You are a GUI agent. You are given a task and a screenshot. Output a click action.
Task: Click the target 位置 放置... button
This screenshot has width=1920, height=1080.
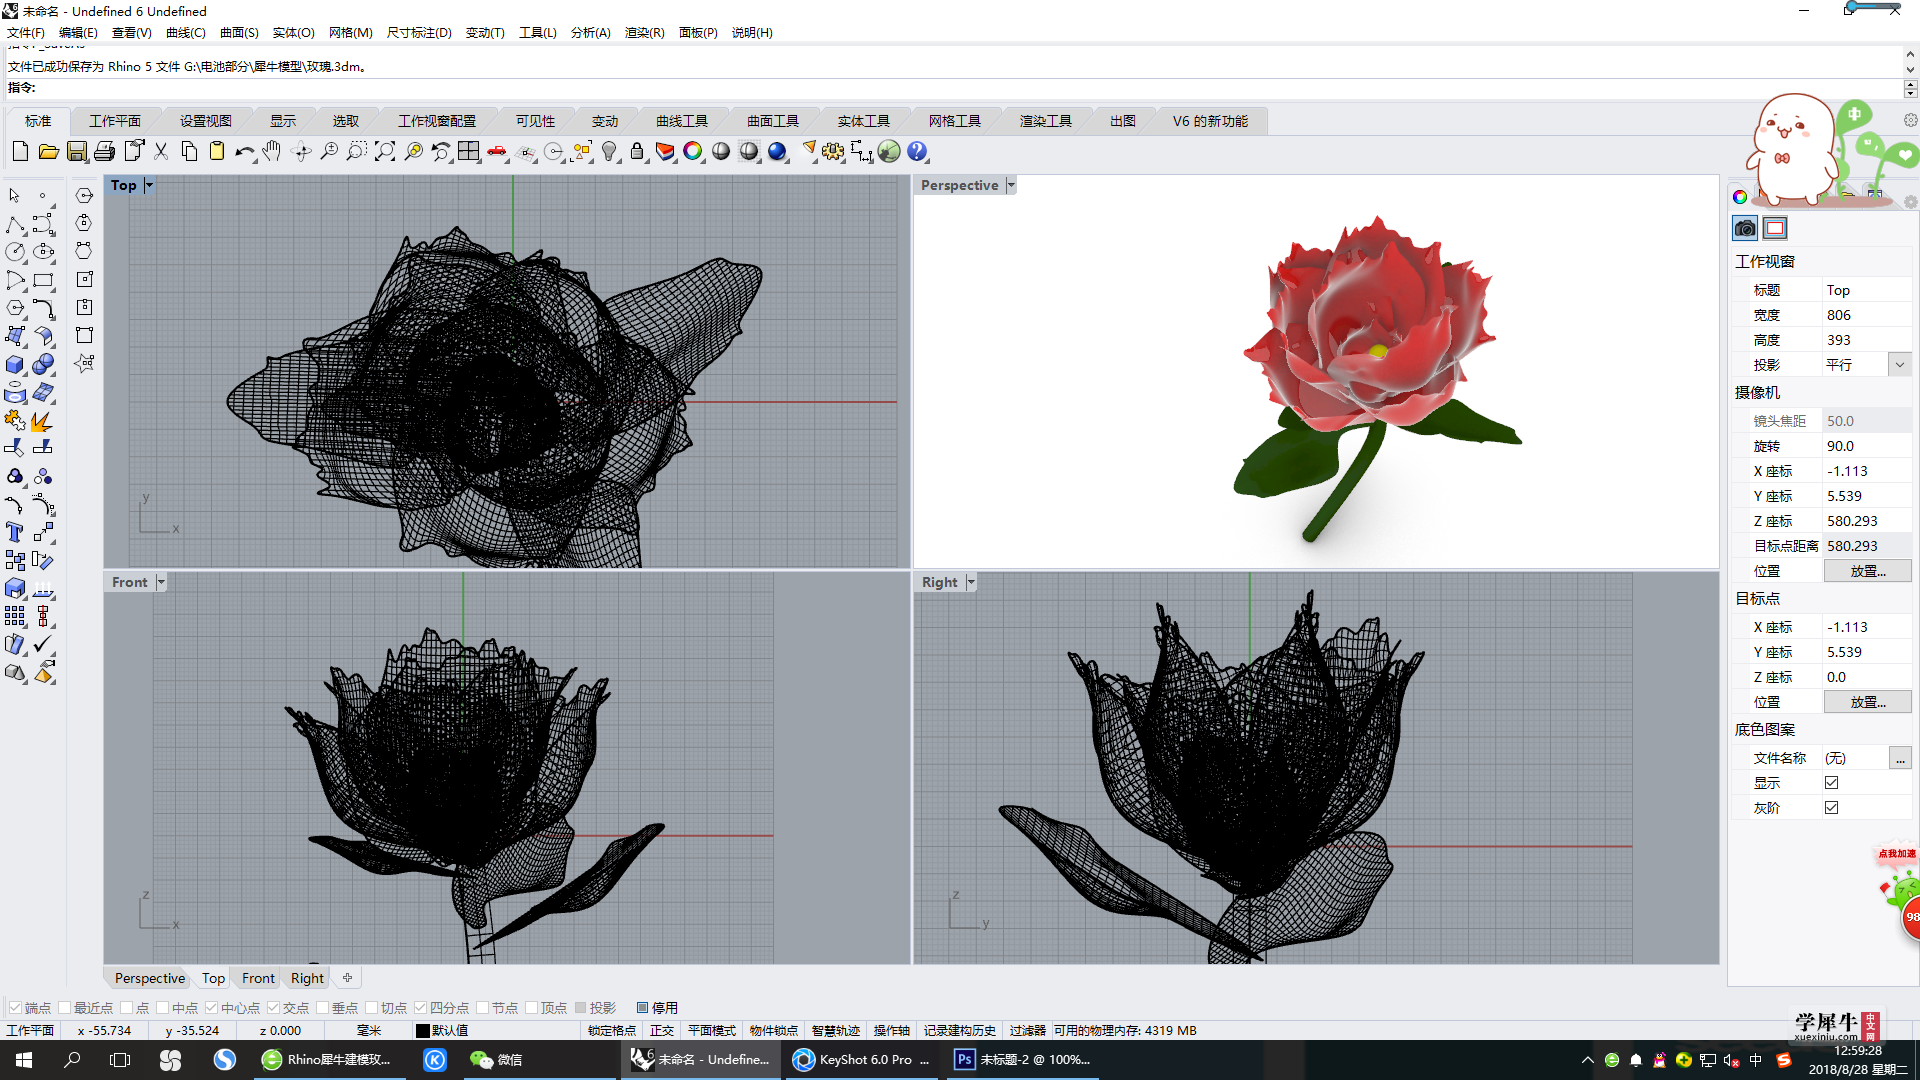1867,702
